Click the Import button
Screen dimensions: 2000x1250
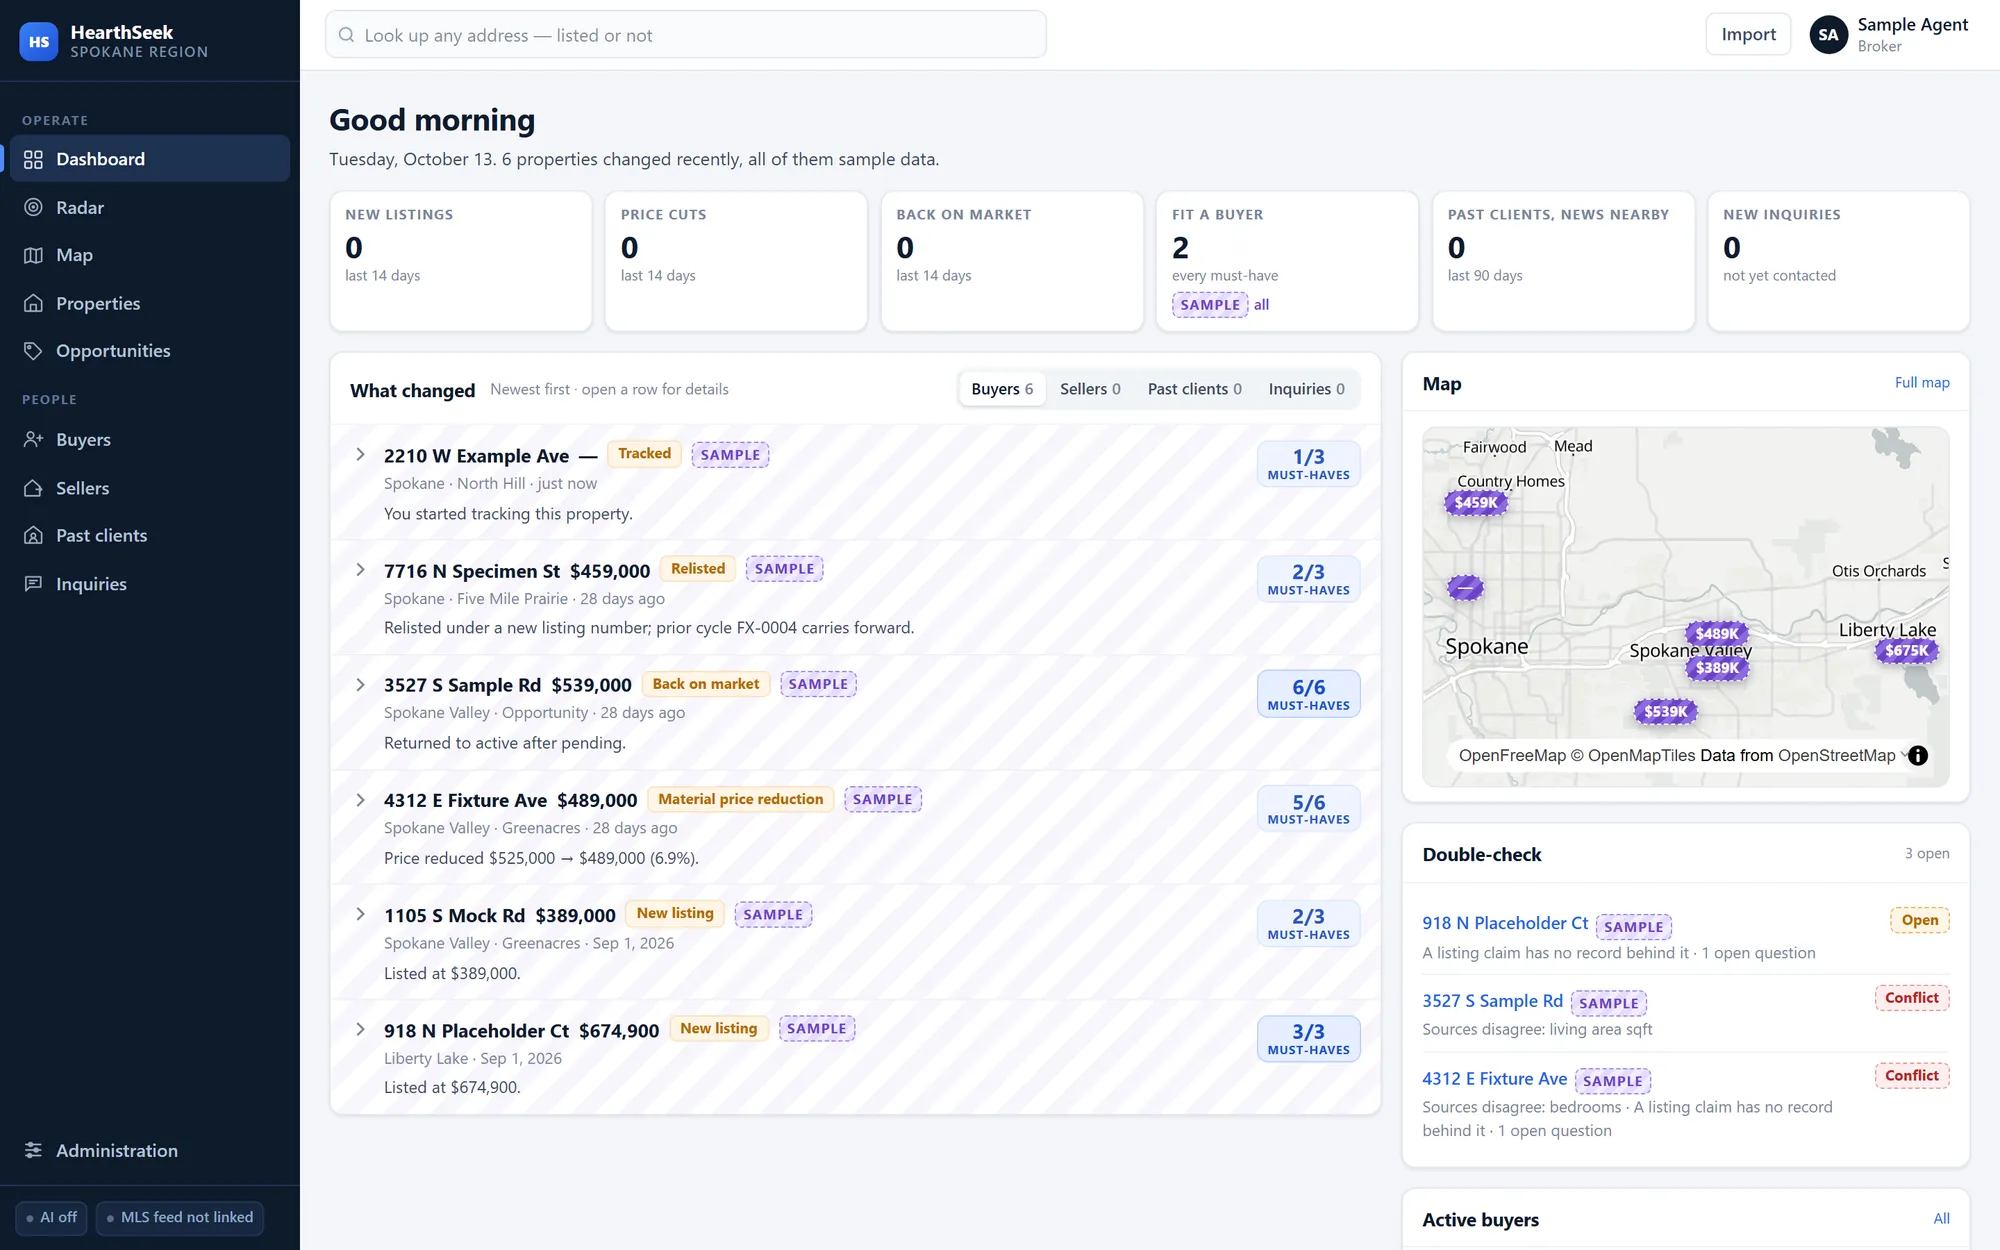[1748, 34]
